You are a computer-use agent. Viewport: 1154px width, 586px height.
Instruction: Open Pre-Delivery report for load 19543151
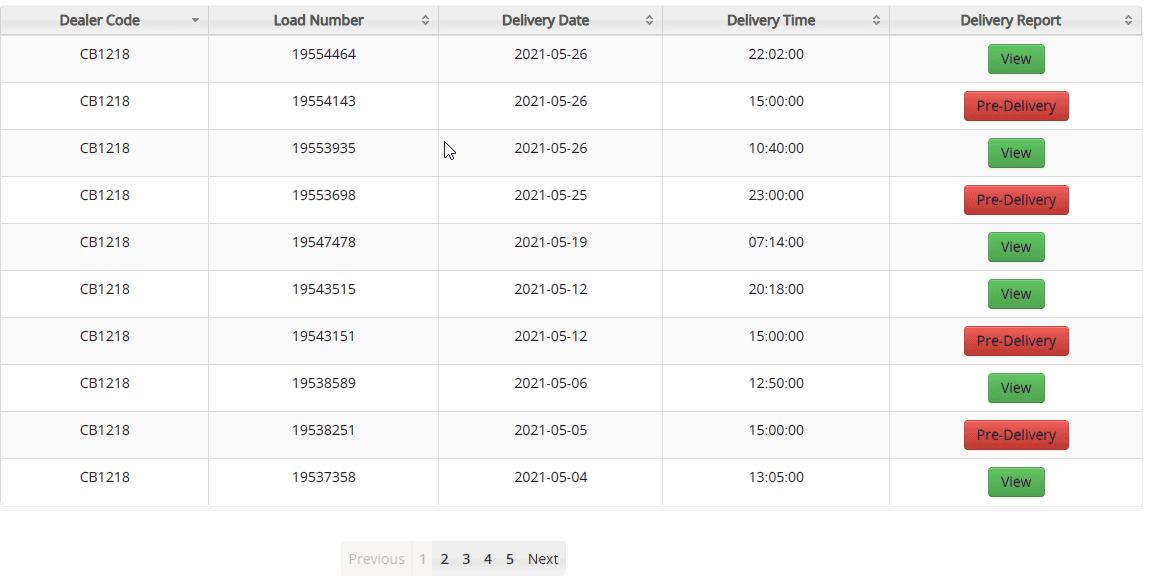1016,341
